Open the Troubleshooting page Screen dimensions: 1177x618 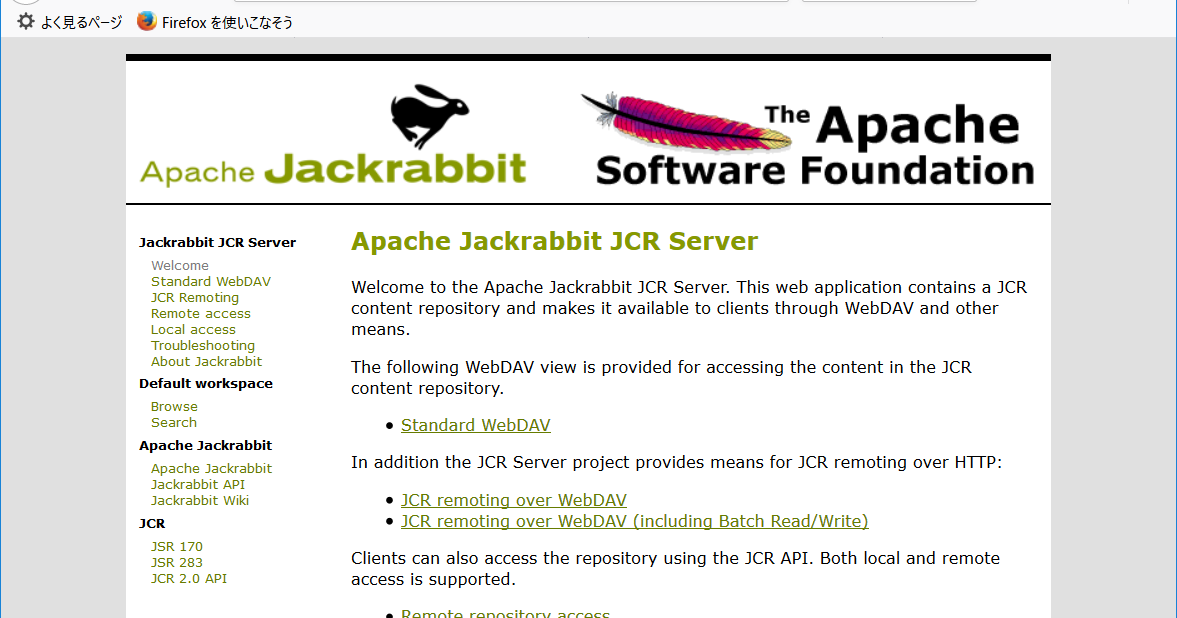coord(202,345)
